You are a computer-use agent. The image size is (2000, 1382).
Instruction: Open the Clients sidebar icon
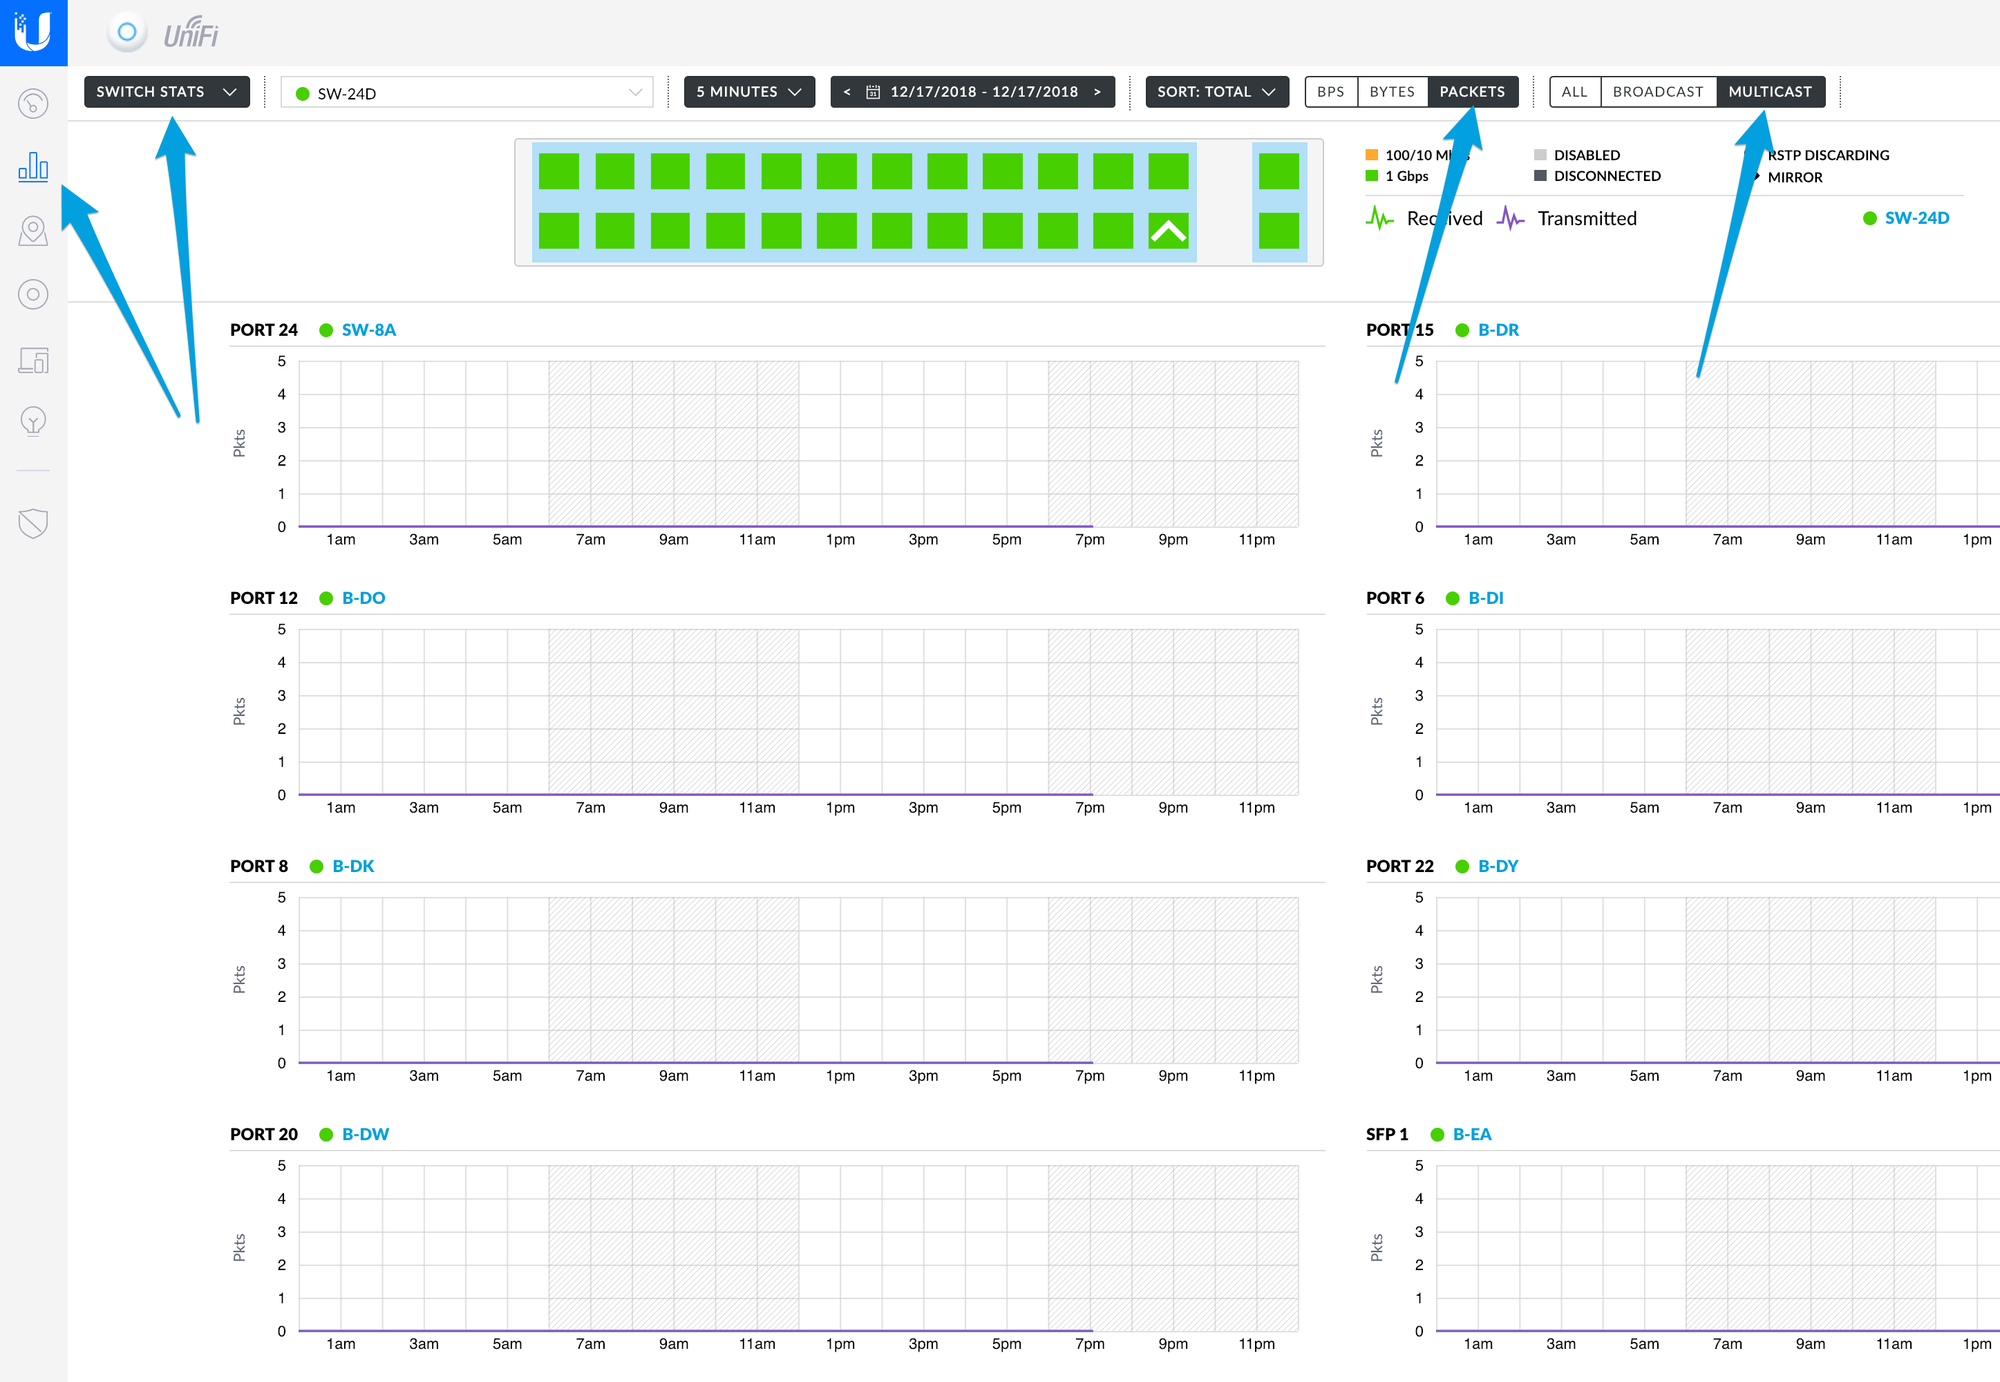pyautogui.click(x=33, y=360)
